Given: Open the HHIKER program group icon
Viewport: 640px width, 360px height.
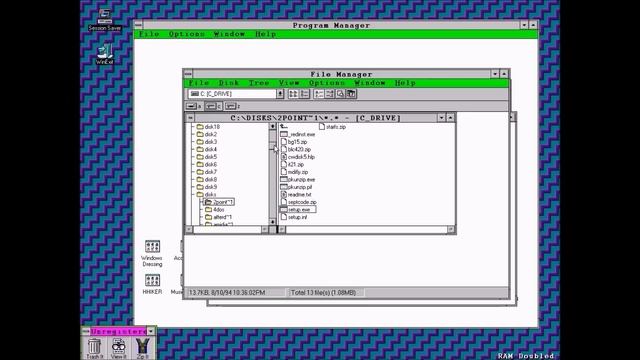Looking at the screenshot, I should [152, 284].
